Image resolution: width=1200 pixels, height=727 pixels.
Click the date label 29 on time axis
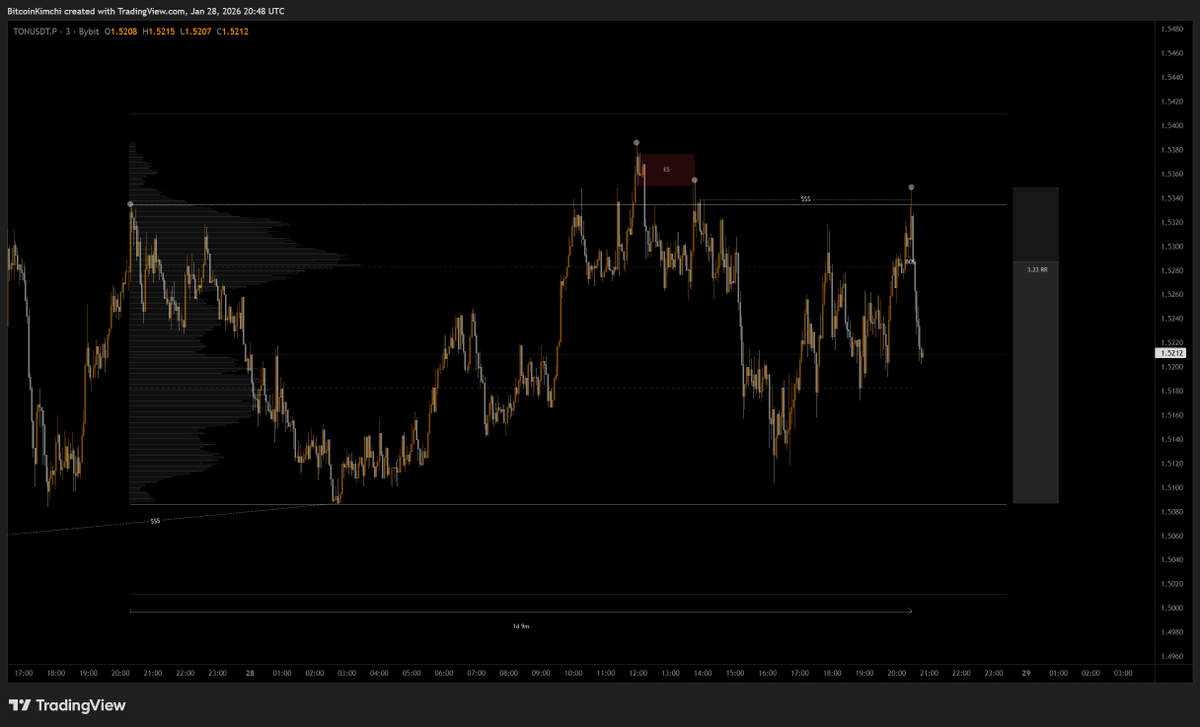[1026, 673]
